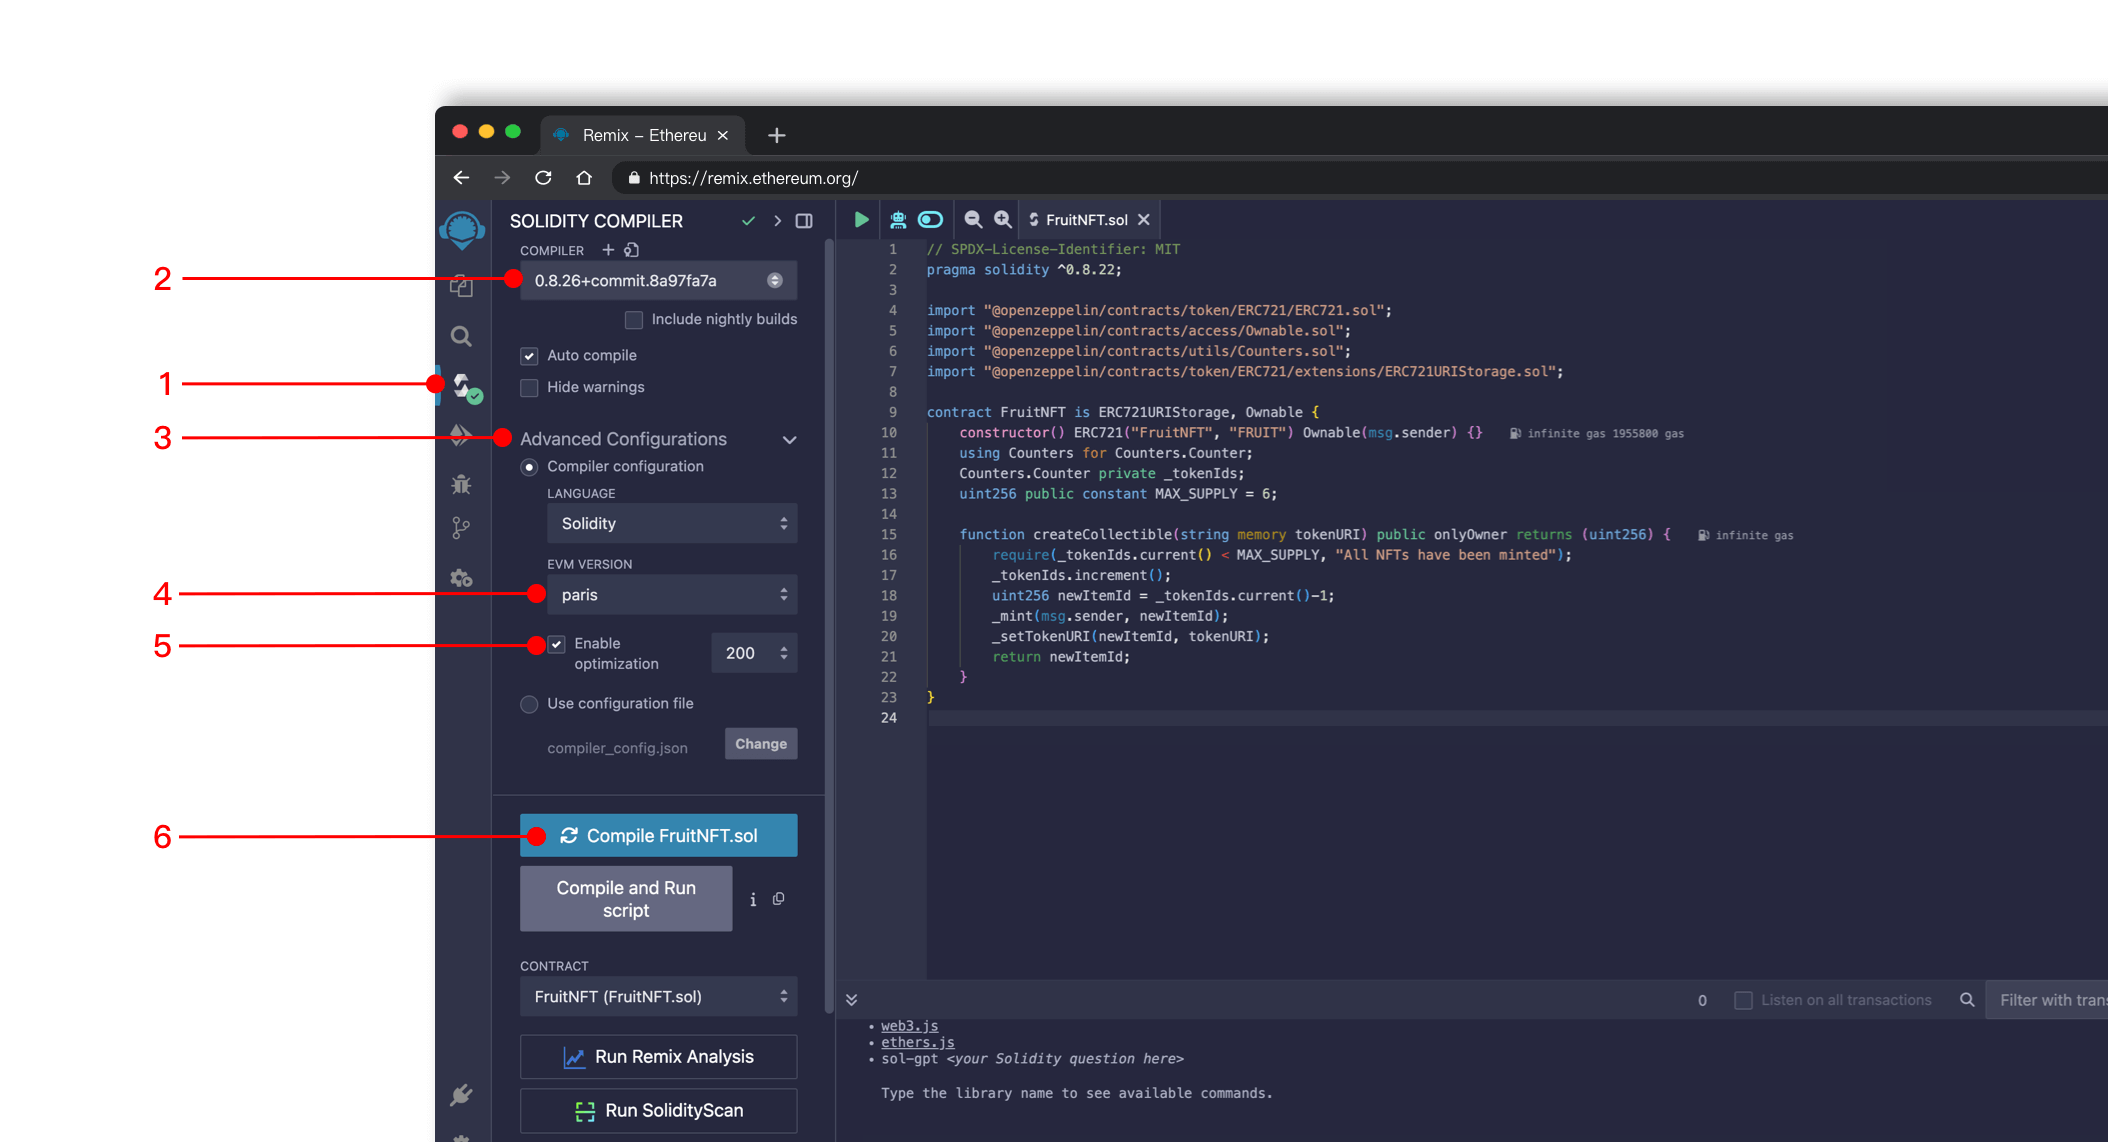Open the Git panel from the sidebar
This screenshot has width=2108, height=1142.
[x=461, y=527]
